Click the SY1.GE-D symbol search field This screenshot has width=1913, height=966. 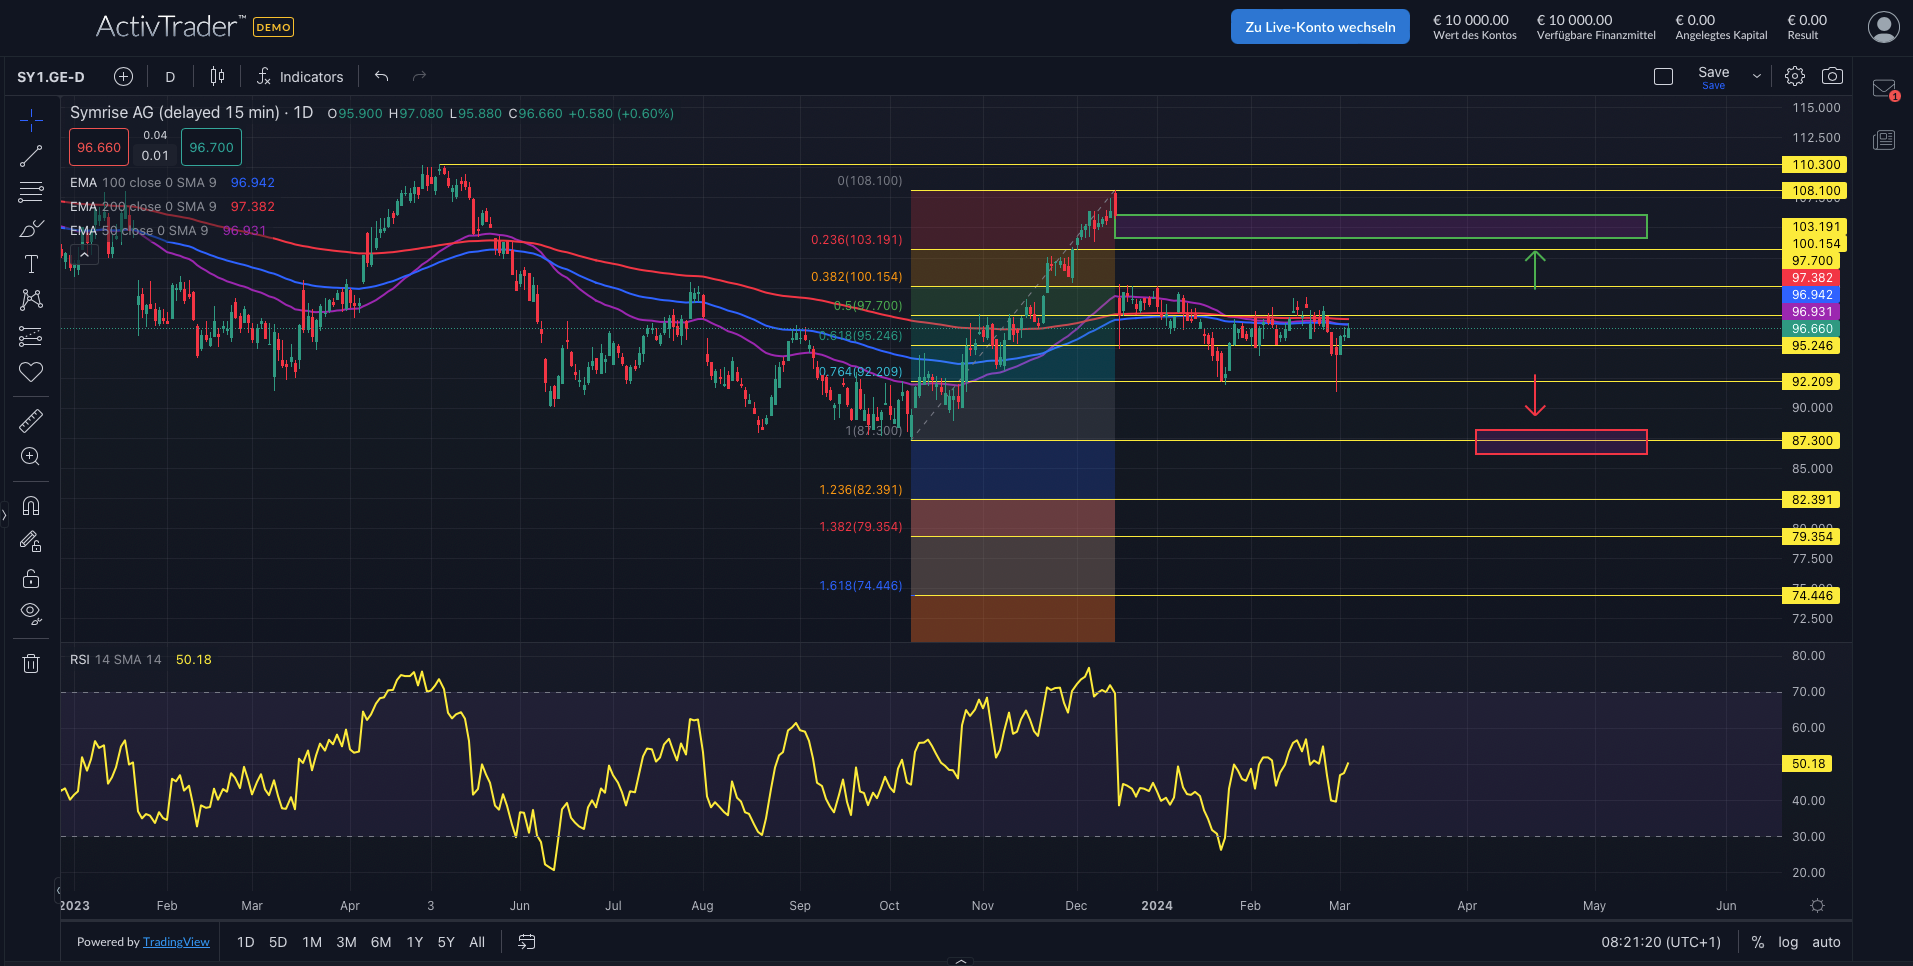click(x=51, y=77)
